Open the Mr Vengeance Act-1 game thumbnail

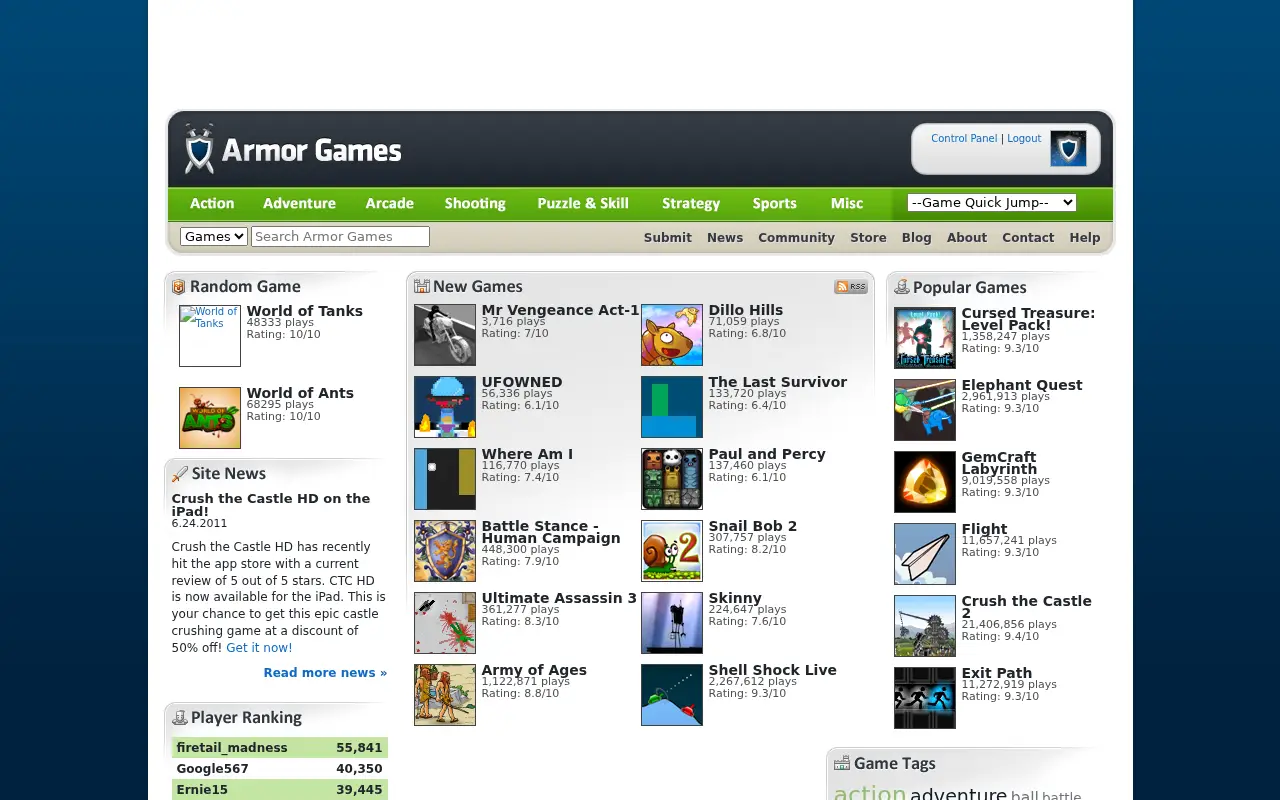(x=445, y=335)
